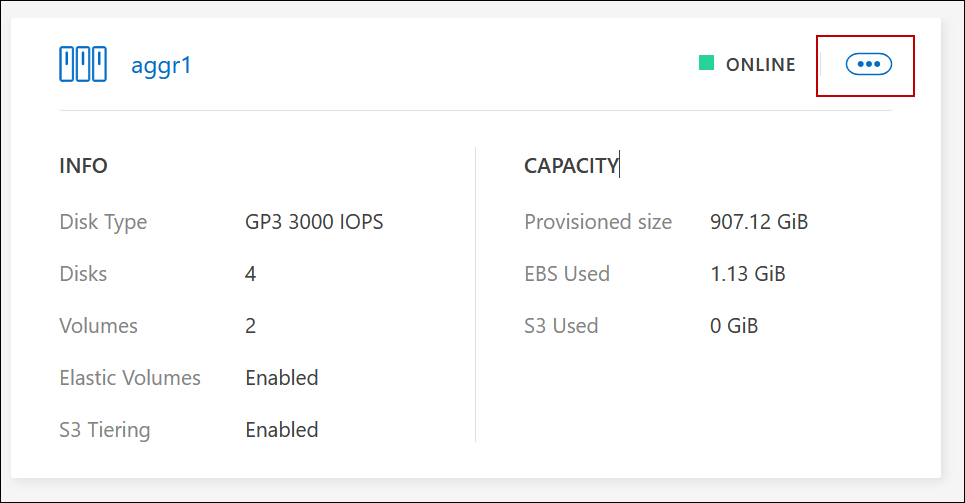Click the Disks label
Image resolution: width=965 pixels, height=503 pixels.
(x=83, y=273)
